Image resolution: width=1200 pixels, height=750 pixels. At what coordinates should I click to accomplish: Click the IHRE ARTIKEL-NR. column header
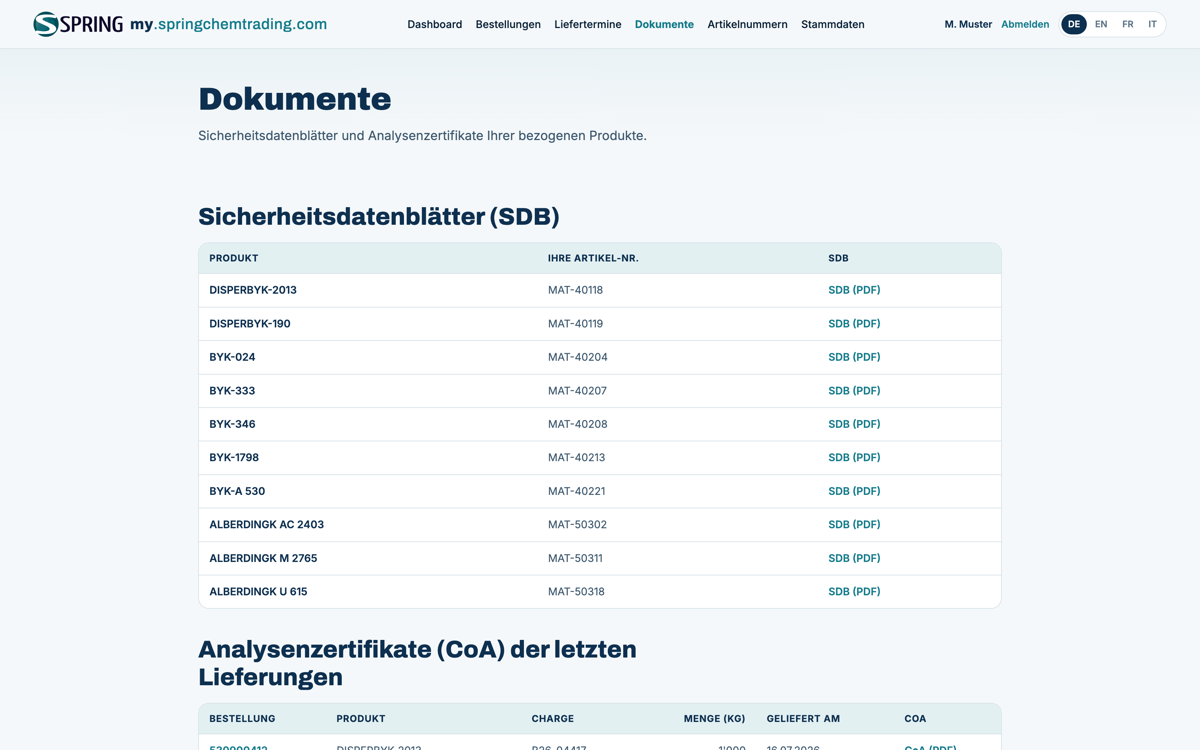593,258
